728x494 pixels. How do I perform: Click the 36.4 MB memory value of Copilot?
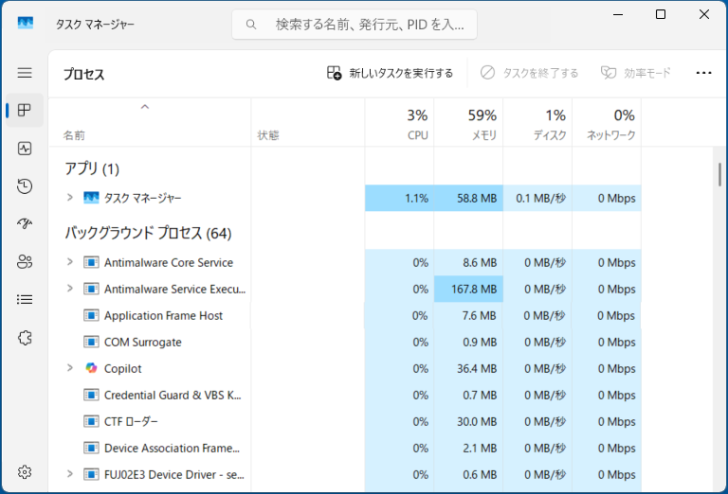477,369
